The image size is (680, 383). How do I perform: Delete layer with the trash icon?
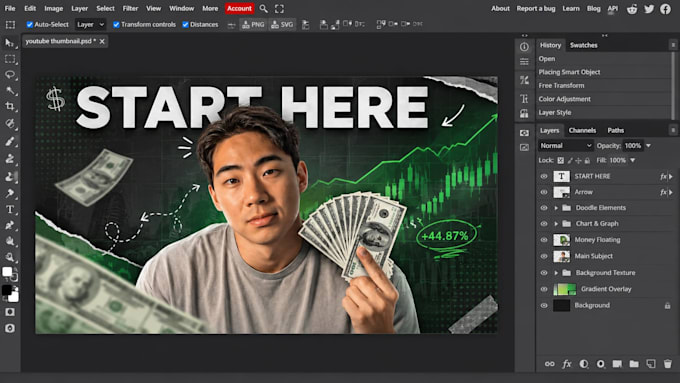tap(667, 364)
